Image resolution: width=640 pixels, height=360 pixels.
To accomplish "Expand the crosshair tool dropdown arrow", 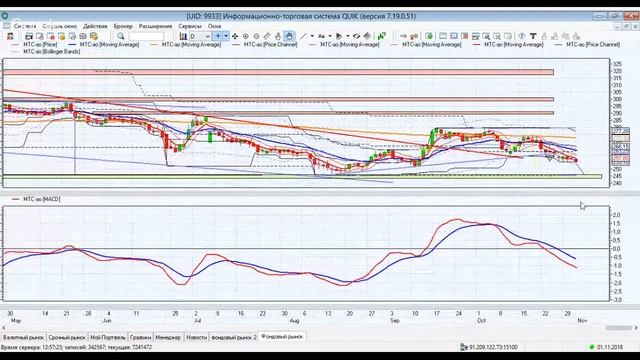I will (226, 36).
